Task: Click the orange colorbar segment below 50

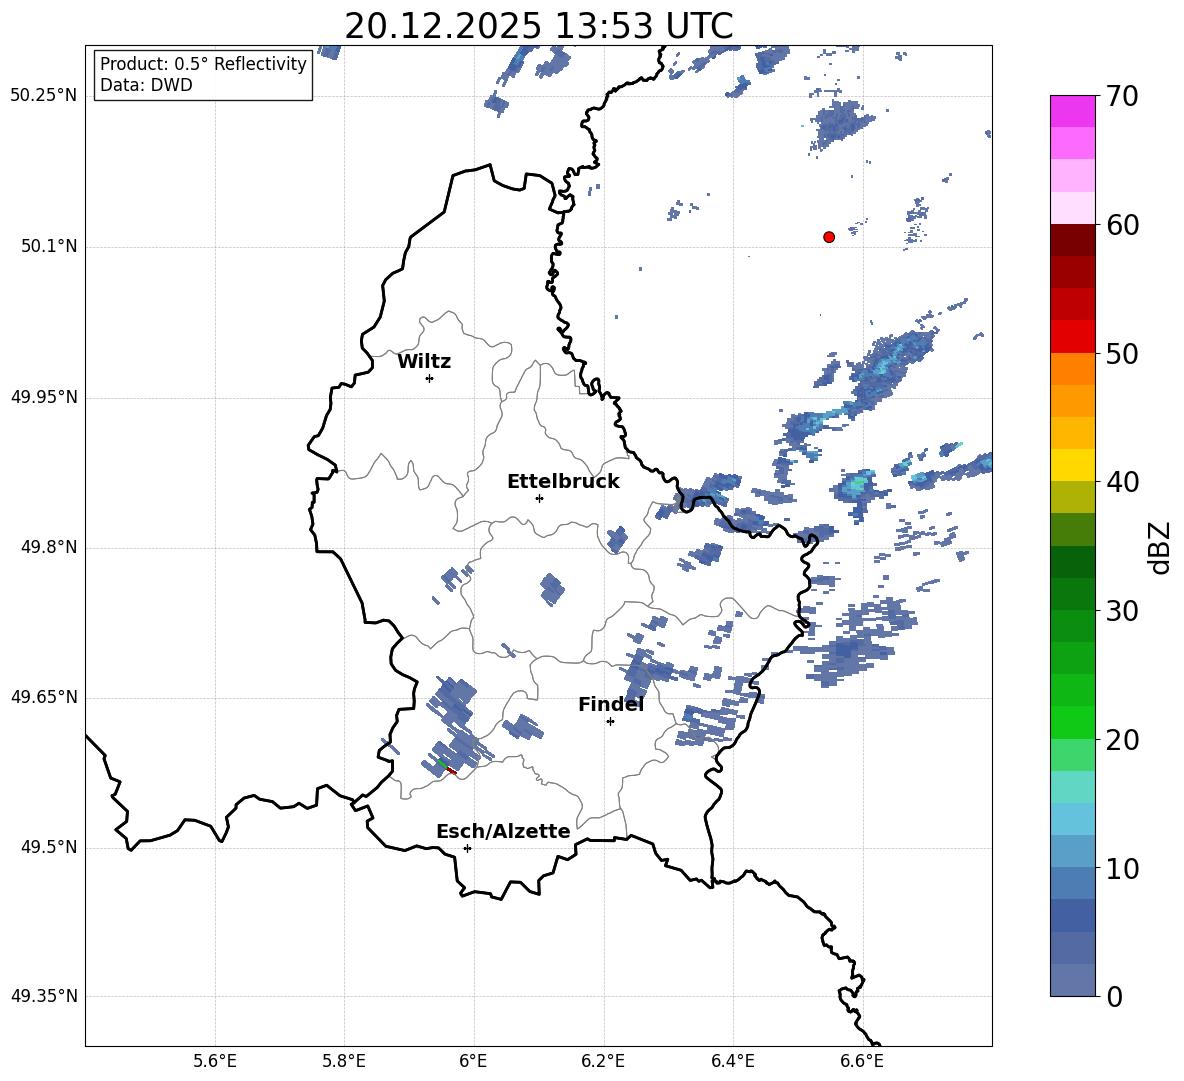Action: click(1072, 368)
